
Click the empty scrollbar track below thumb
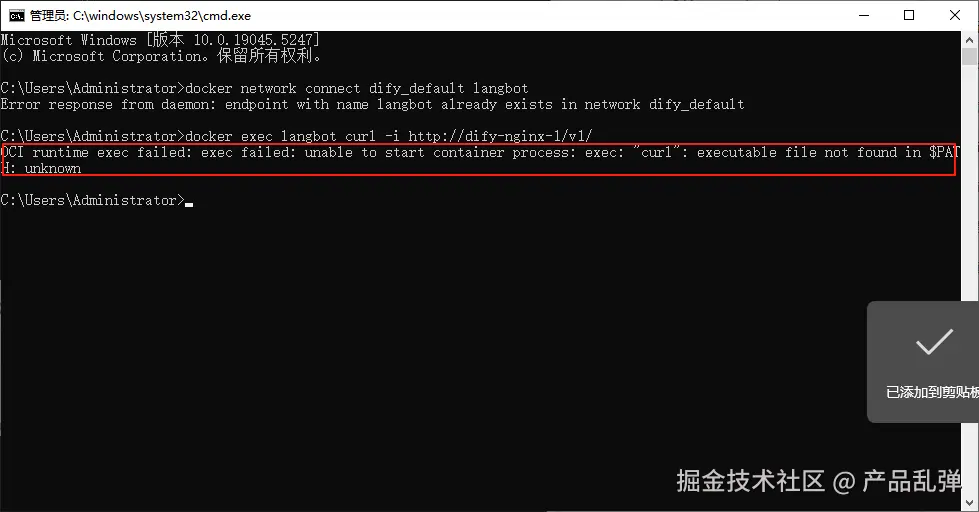click(x=970, y=187)
